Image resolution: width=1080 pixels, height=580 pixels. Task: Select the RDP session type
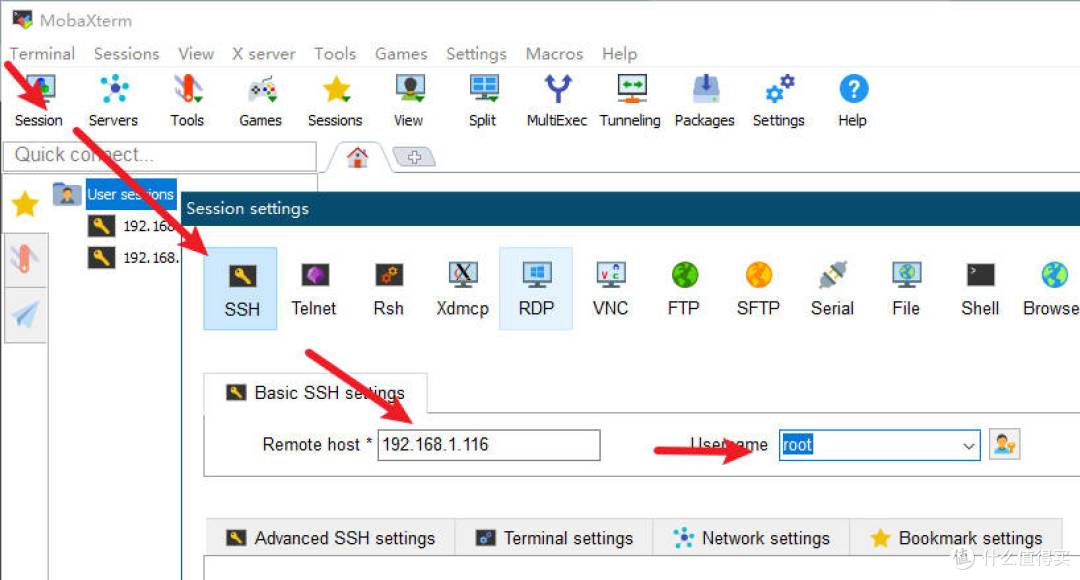click(536, 289)
